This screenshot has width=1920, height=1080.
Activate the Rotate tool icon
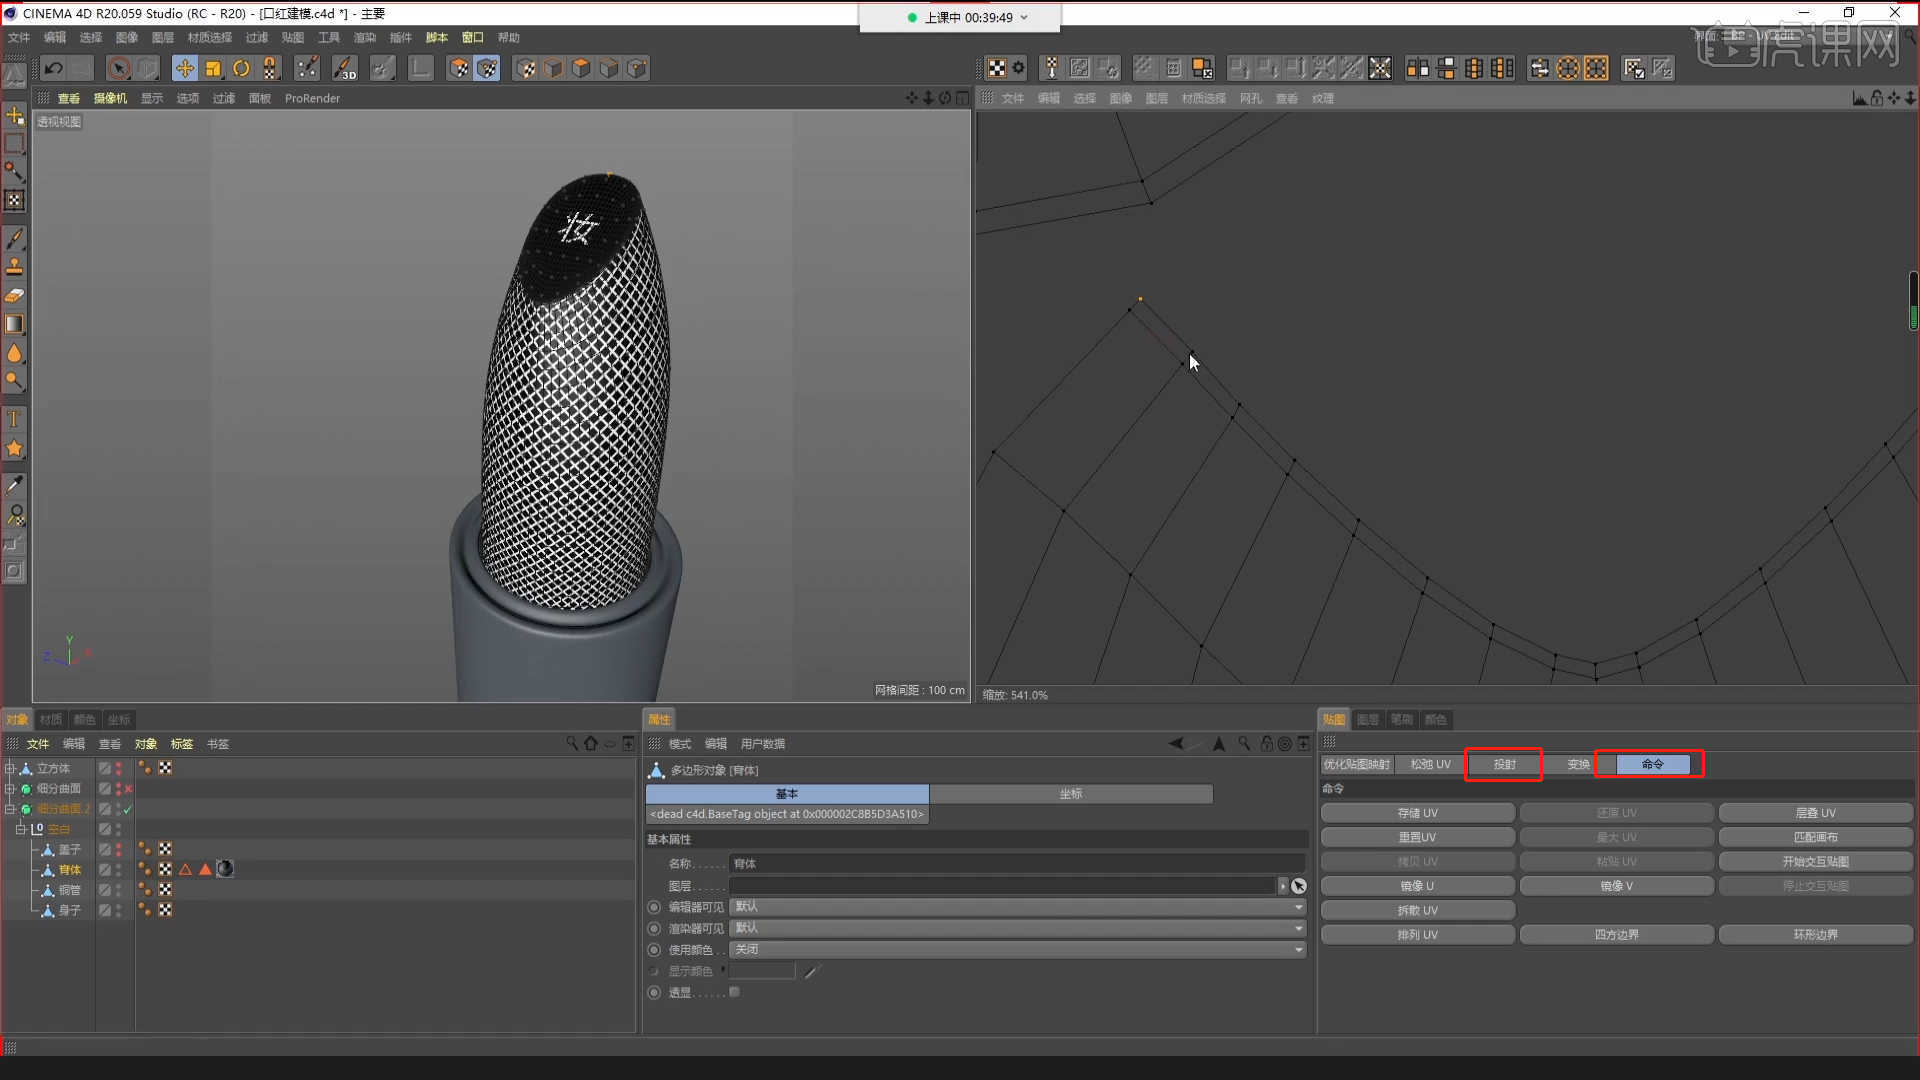[241, 68]
